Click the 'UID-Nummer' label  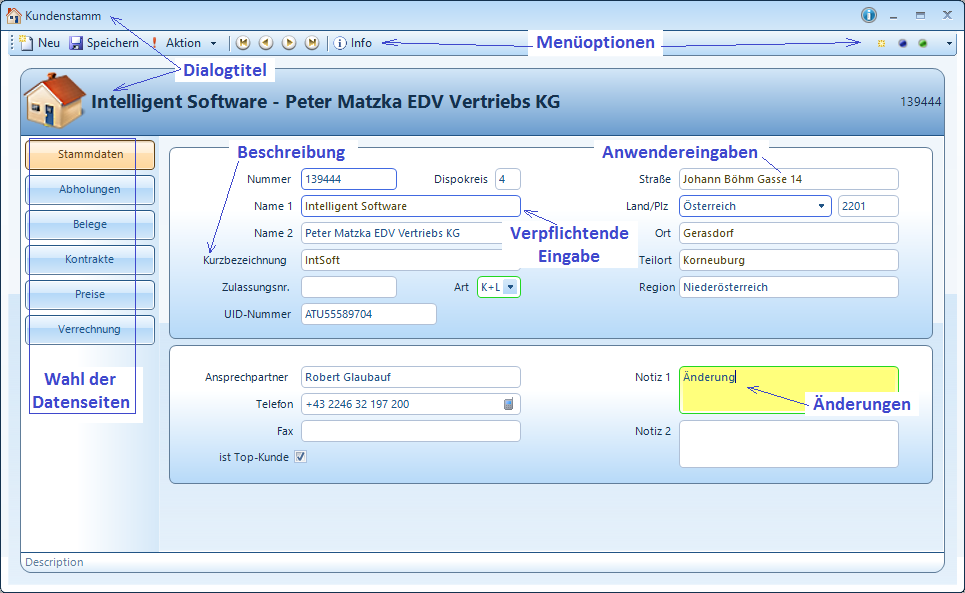coord(257,314)
